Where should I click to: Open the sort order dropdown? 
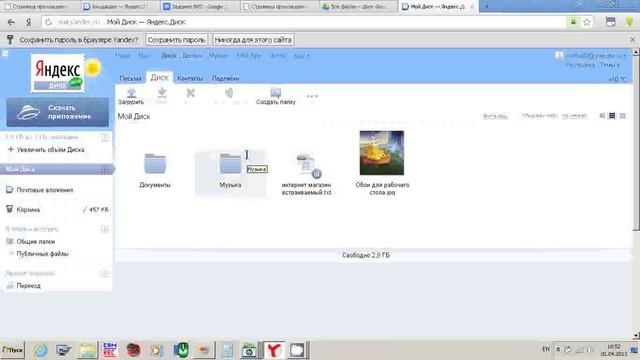coord(574,116)
